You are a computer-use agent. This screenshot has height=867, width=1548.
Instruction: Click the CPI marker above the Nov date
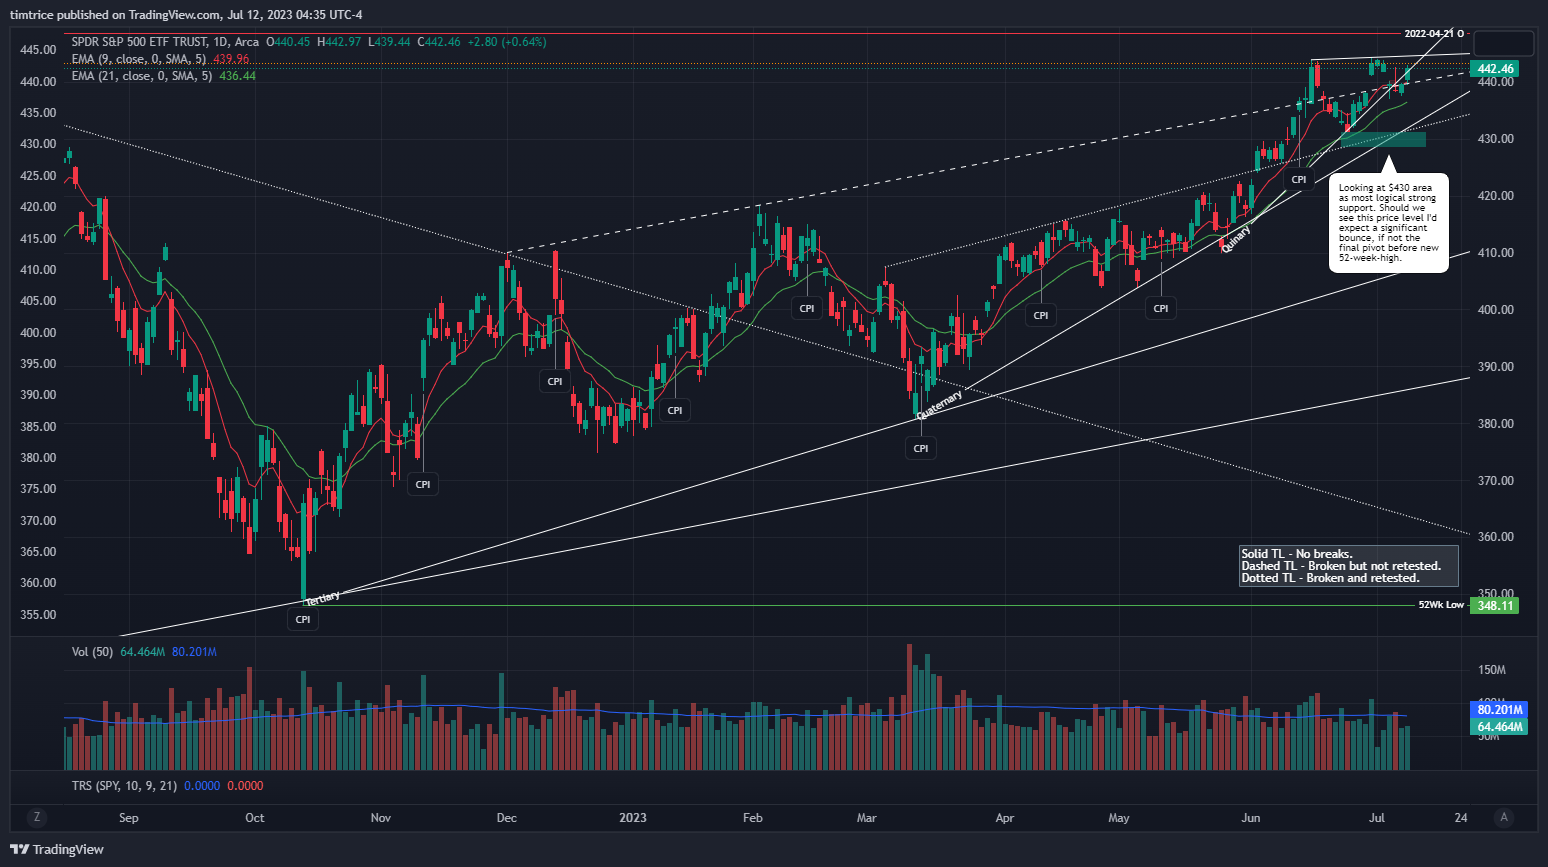(x=423, y=484)
